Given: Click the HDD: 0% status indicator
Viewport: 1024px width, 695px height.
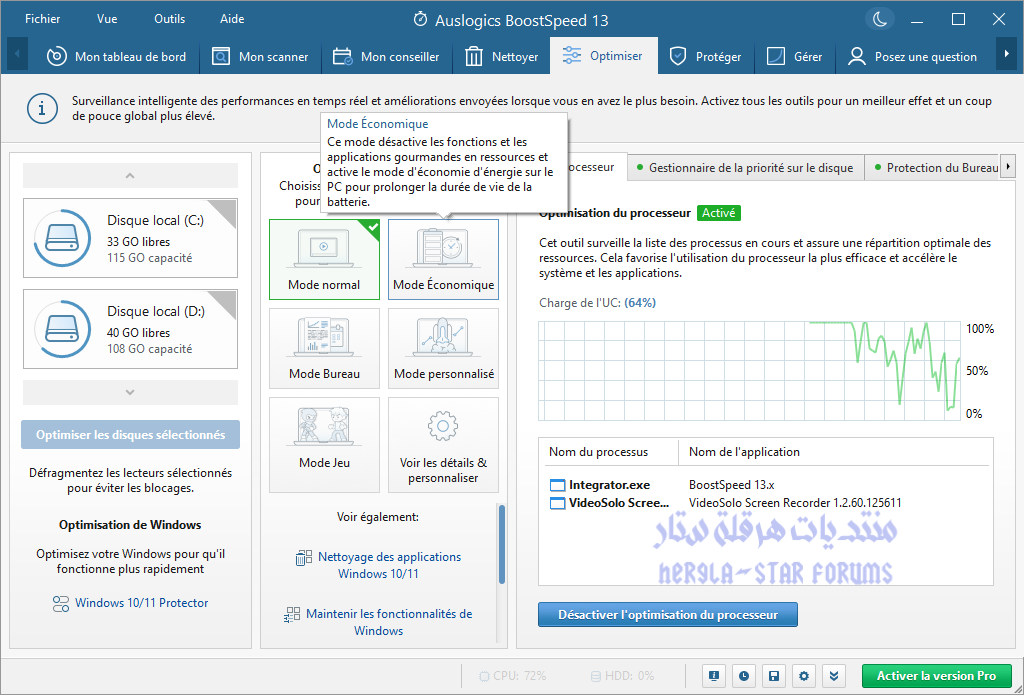Looking at the screenshot, I should [x=622, y=675].
